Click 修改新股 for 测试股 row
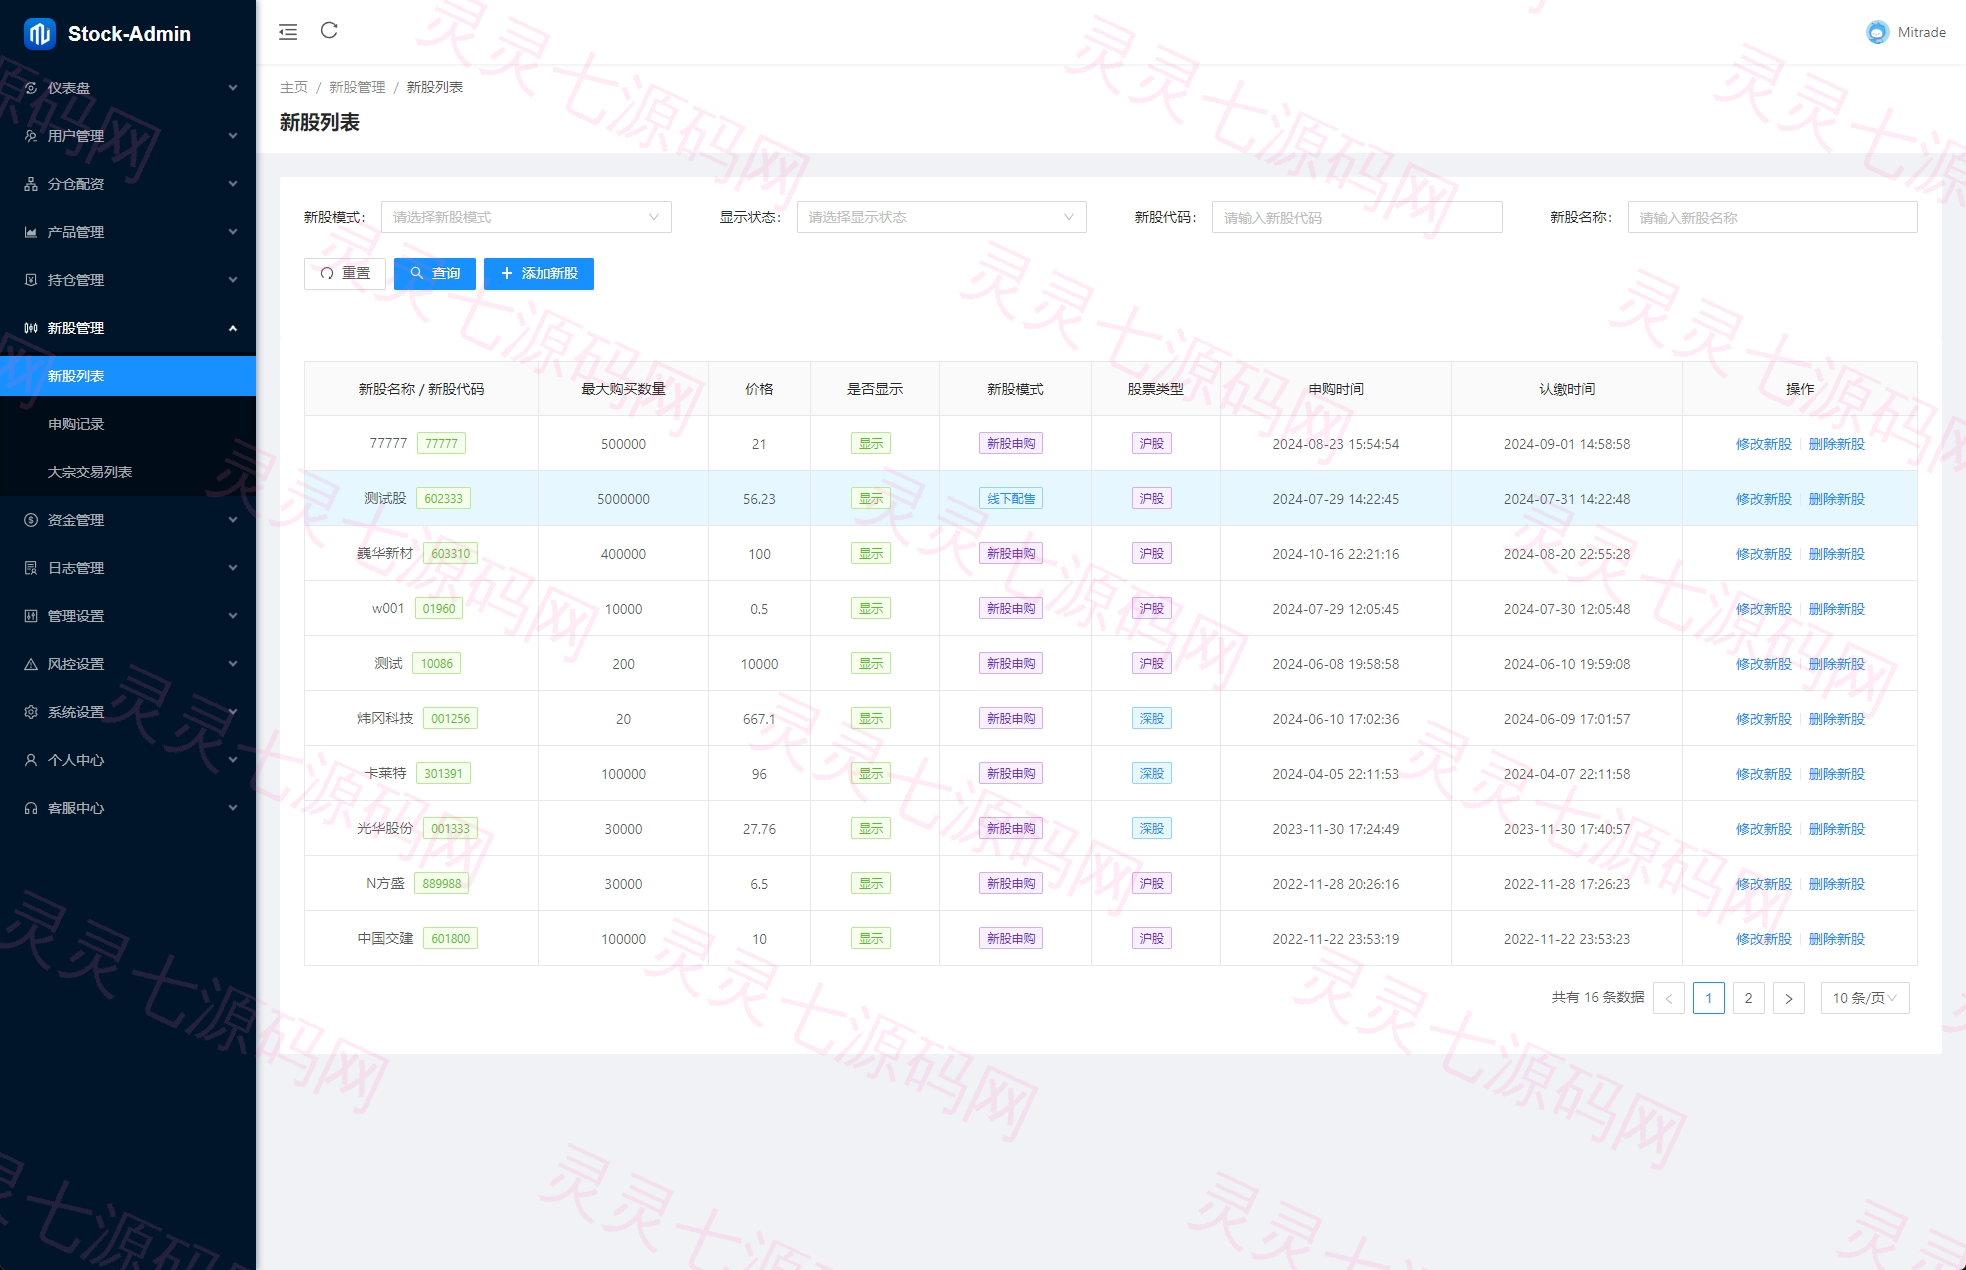 (x=1764, y=499)
